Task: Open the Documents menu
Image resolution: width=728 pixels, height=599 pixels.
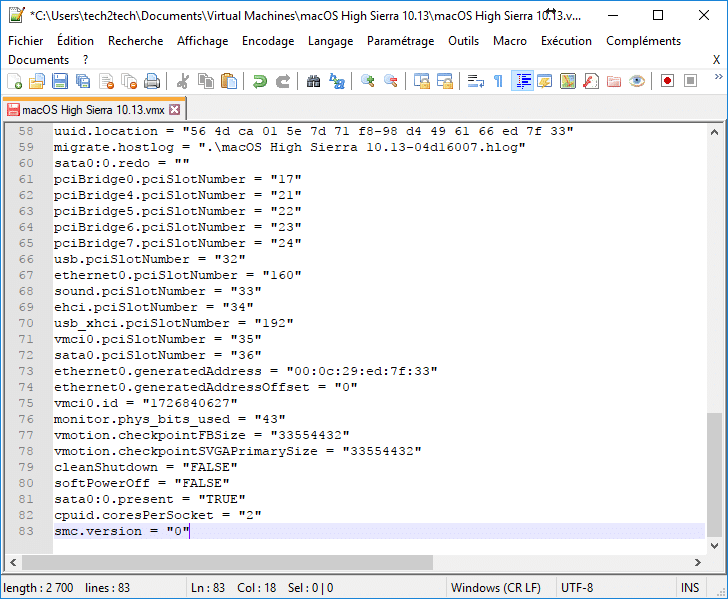Action: pos(39,60)
